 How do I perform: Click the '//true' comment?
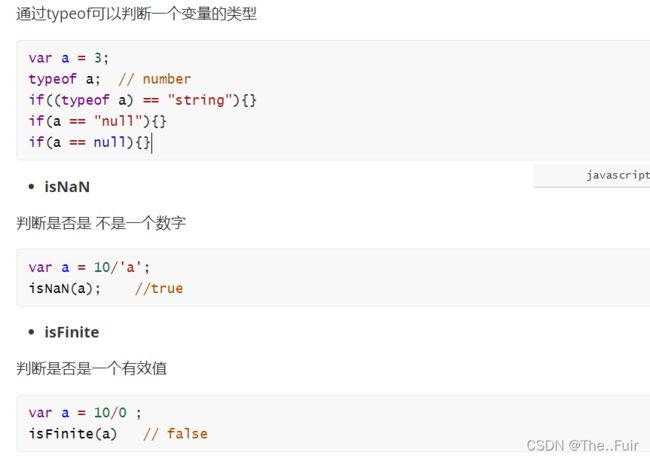coord(159,288)
